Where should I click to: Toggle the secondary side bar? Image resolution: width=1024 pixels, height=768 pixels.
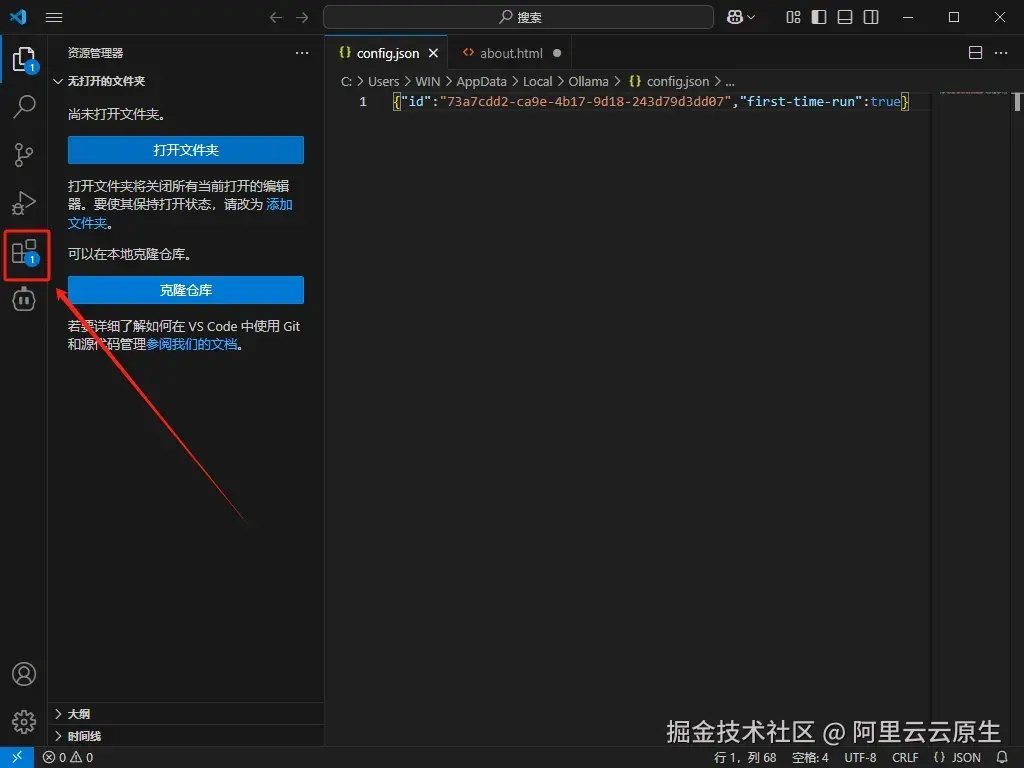pos(871,18)
